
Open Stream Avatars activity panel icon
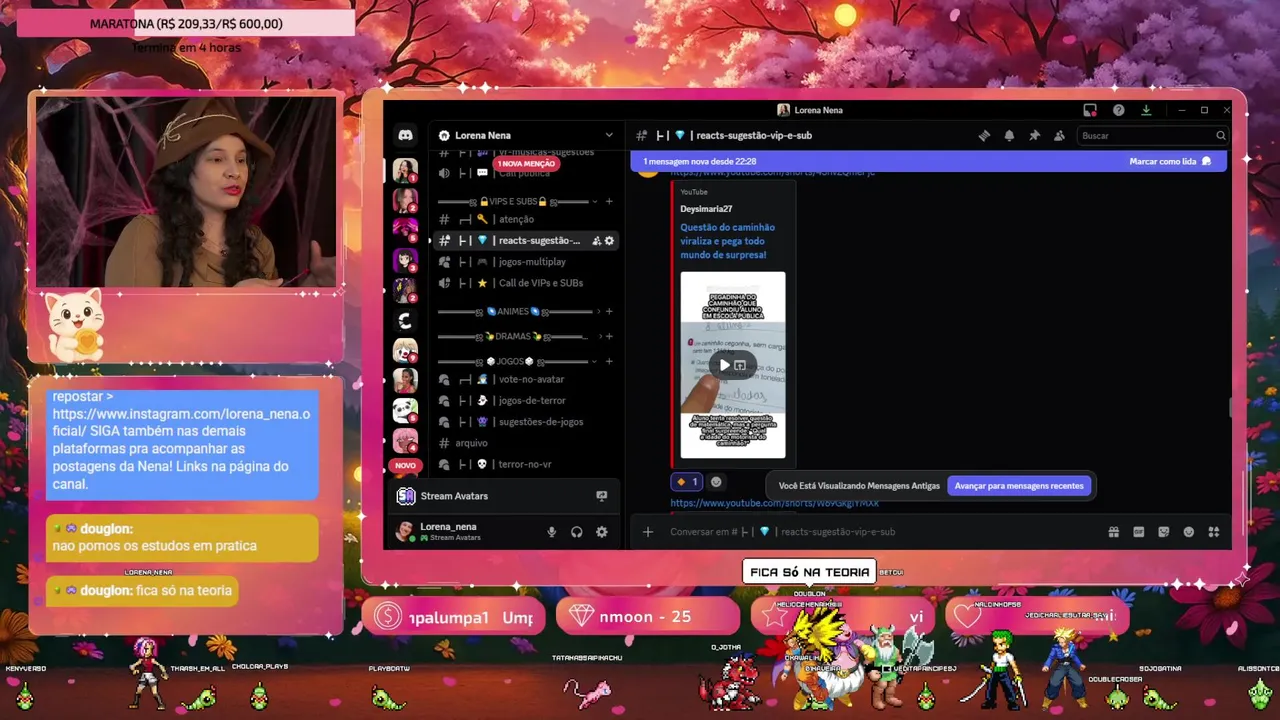[x=601, y=496]
